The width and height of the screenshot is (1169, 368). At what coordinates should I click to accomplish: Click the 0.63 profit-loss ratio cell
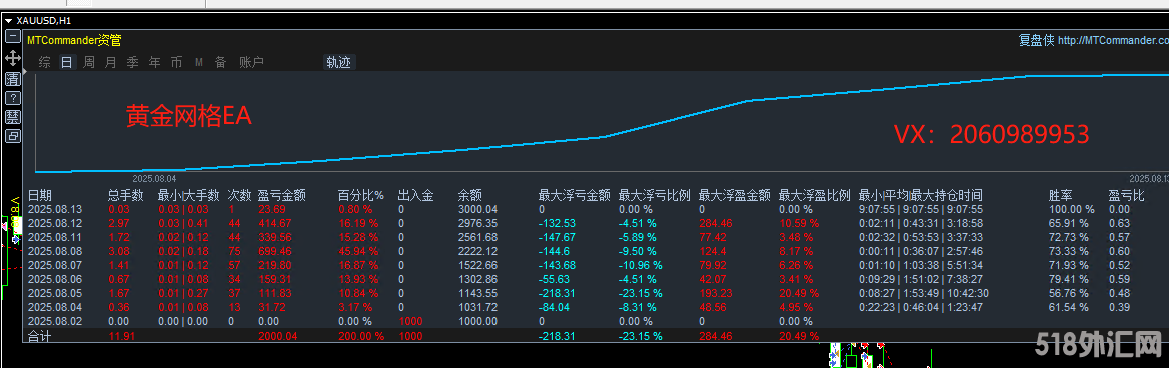(1119, 223)
